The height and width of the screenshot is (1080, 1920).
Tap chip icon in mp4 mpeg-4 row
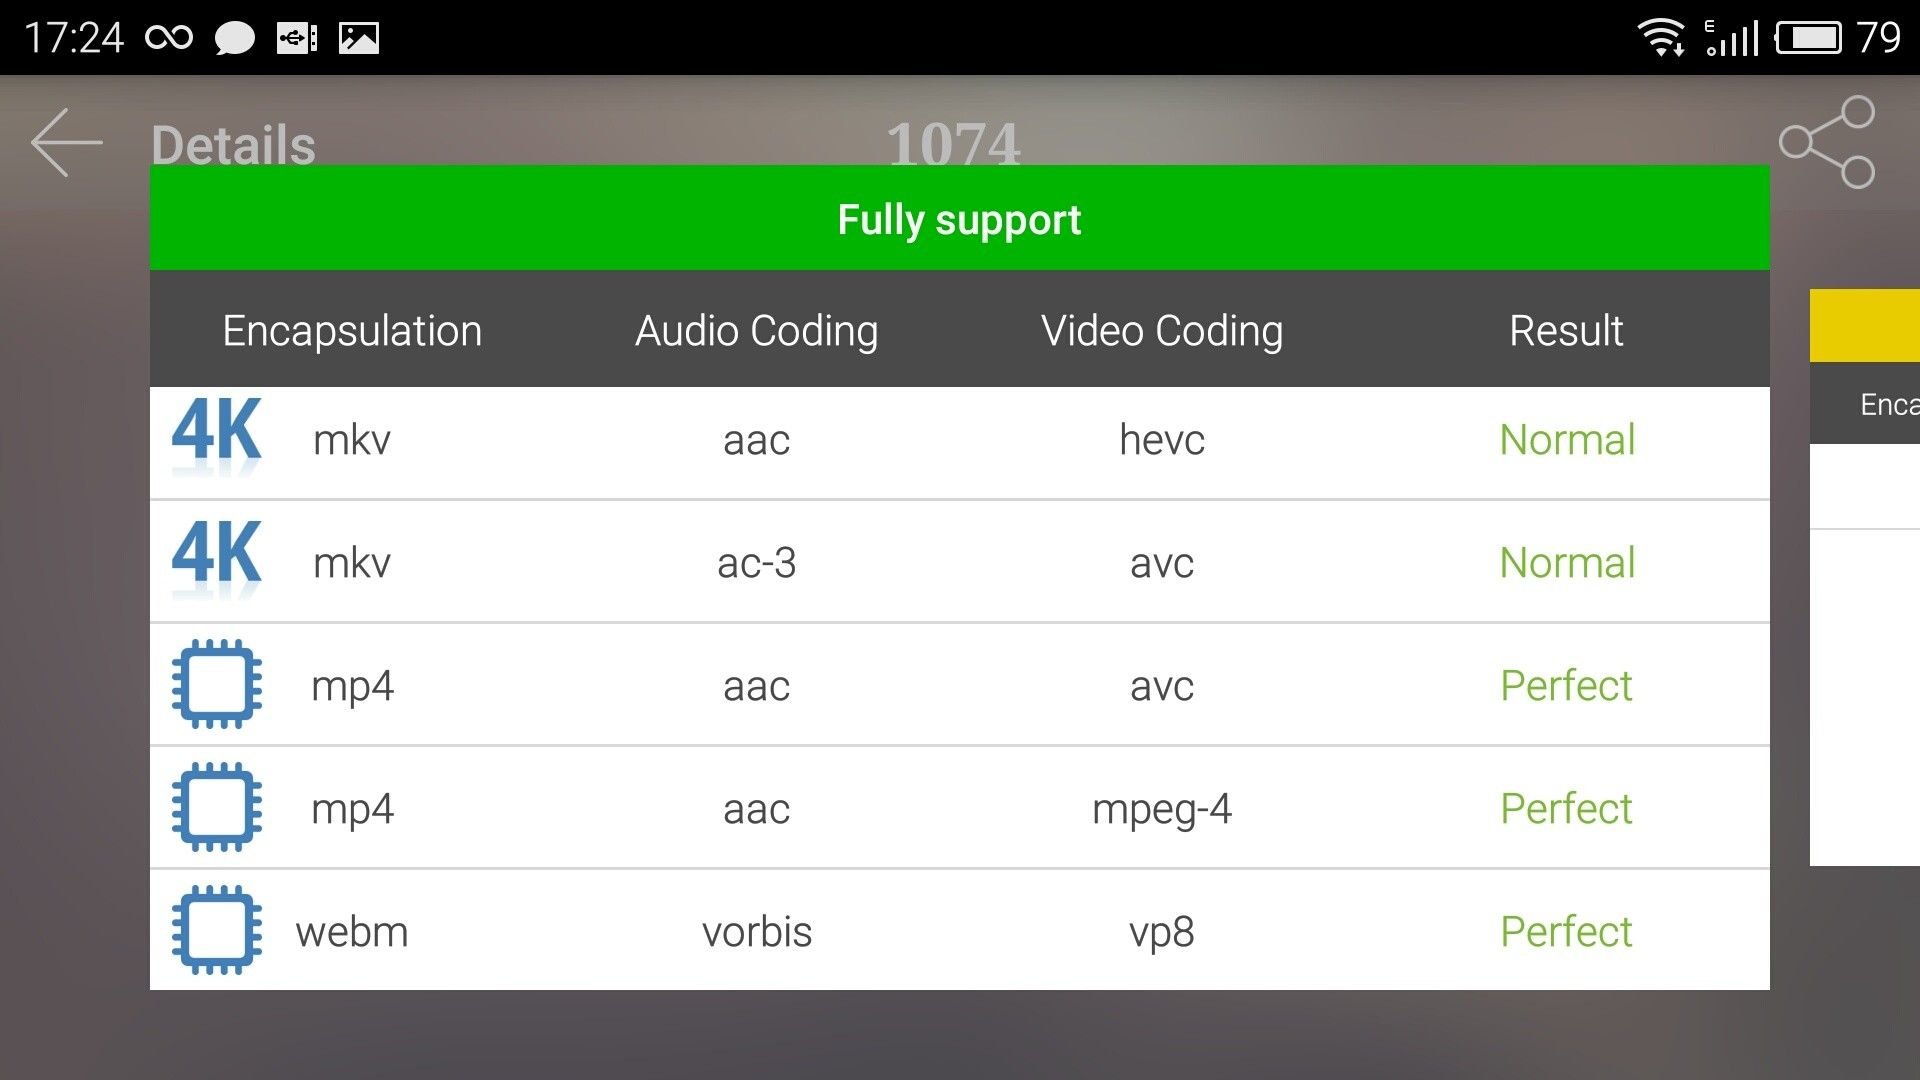(217, 807)
